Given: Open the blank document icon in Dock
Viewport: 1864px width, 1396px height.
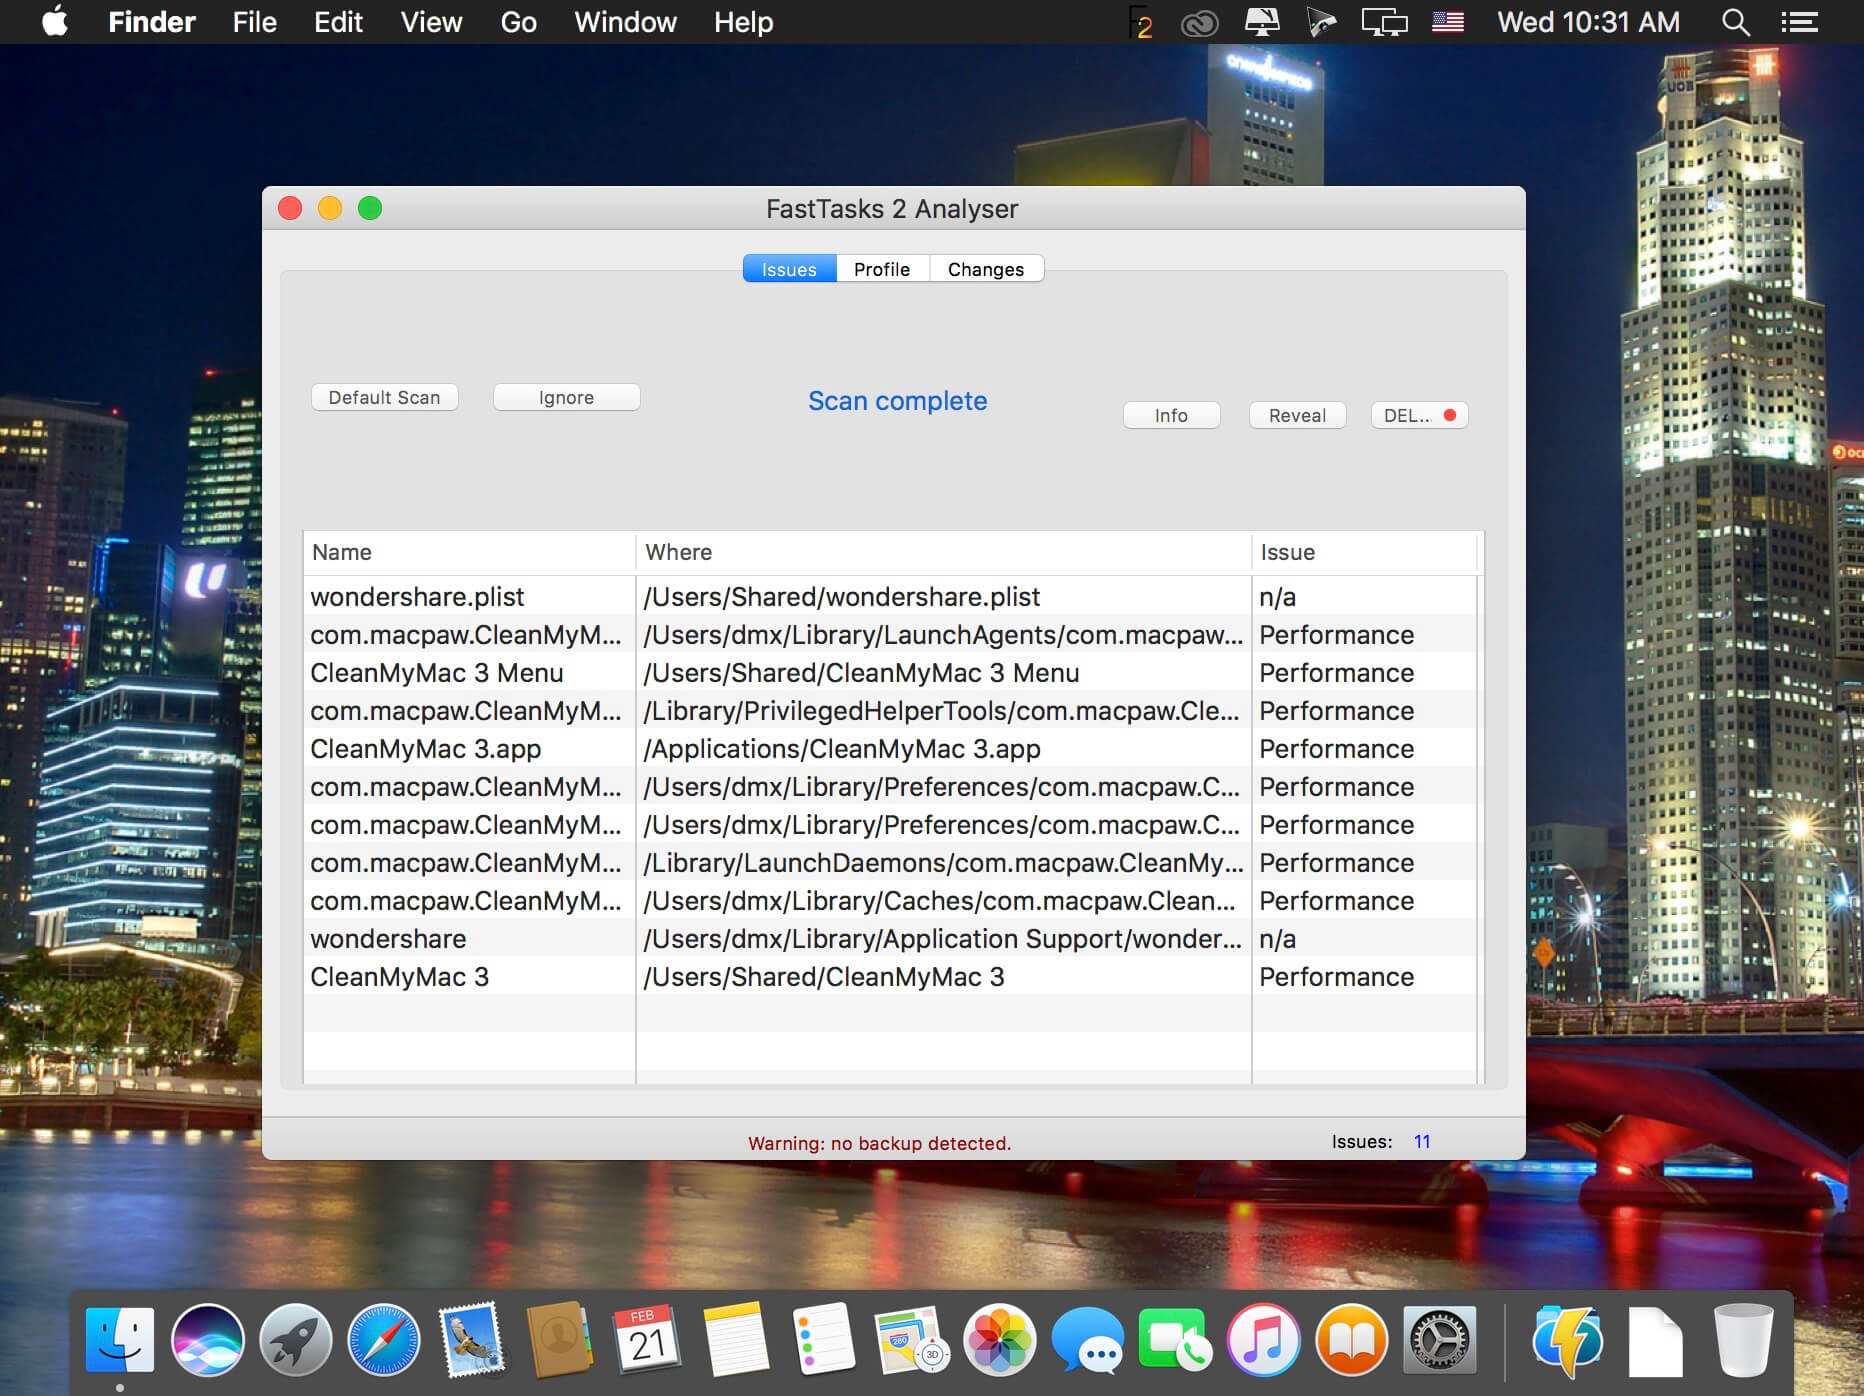Looking at the screenshot, I should (x=1655, y=1341).
